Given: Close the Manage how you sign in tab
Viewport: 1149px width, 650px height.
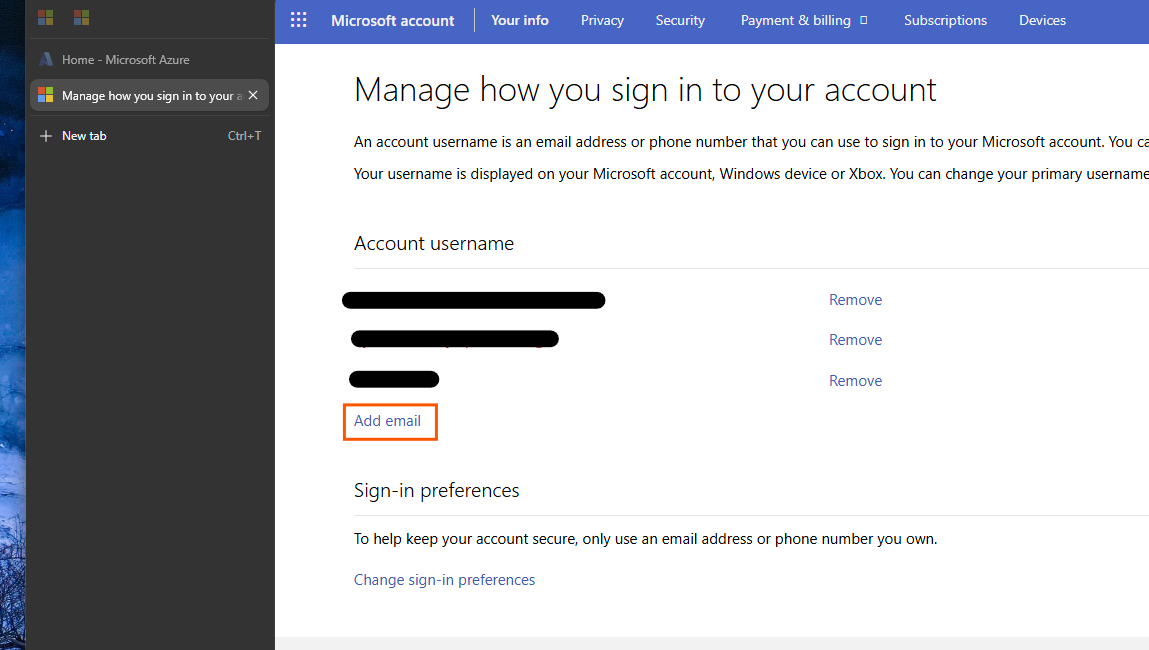Looking at the screenshot, I should click(253, 95).
